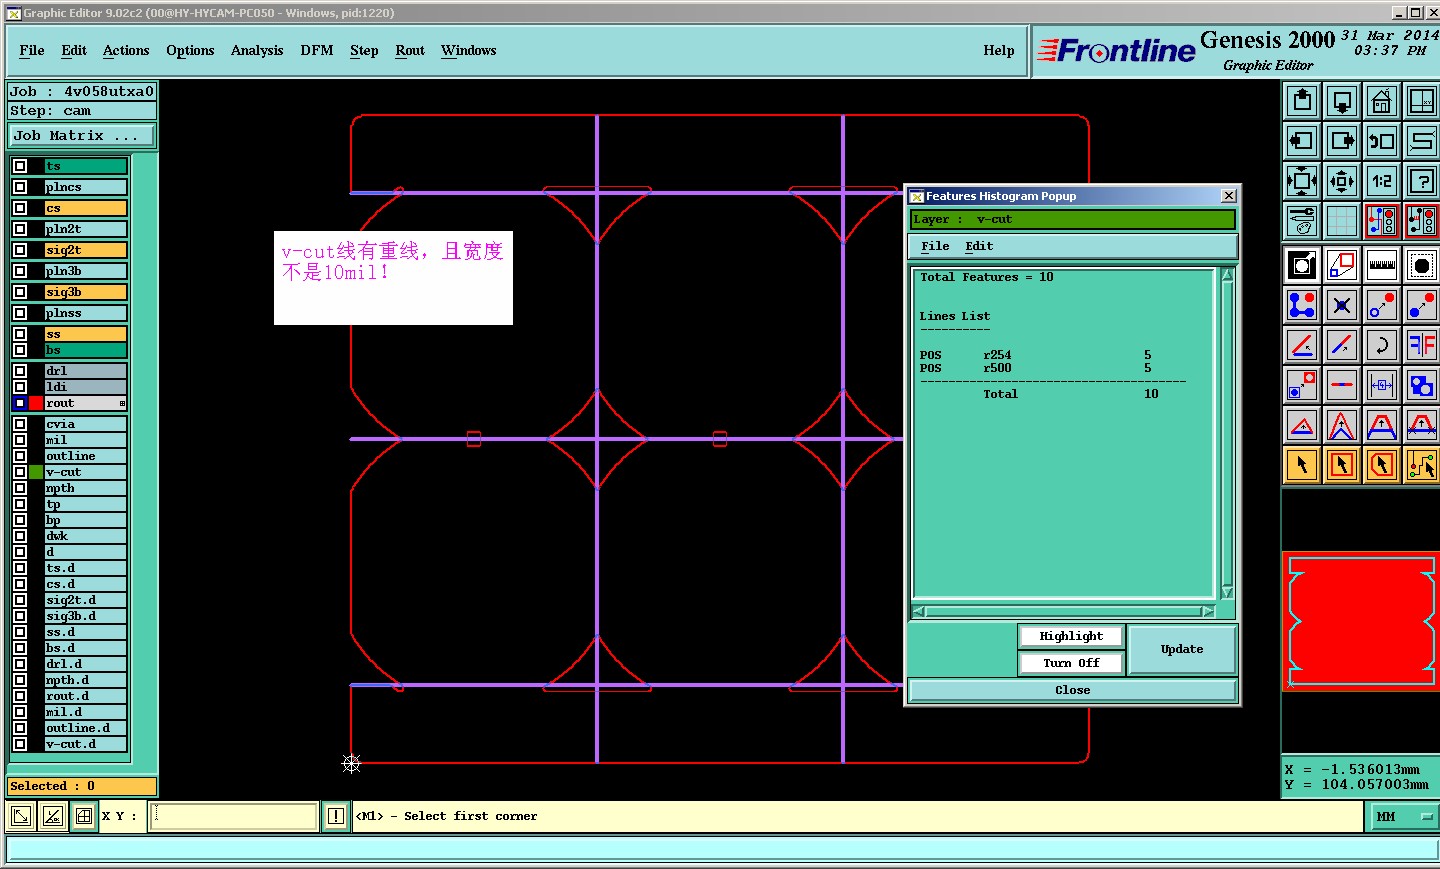This screenshot has height=869, width=1440.
Task: Click the Close button in histogram popup
Action: coord(1072,690)
